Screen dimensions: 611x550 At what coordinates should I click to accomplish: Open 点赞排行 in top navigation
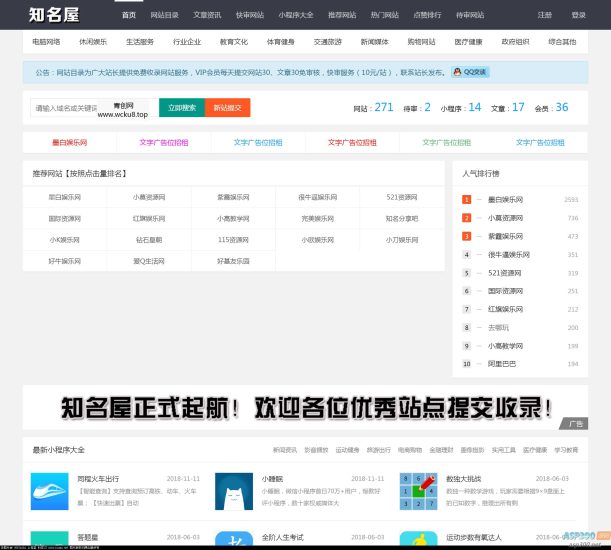coord(427,15)
